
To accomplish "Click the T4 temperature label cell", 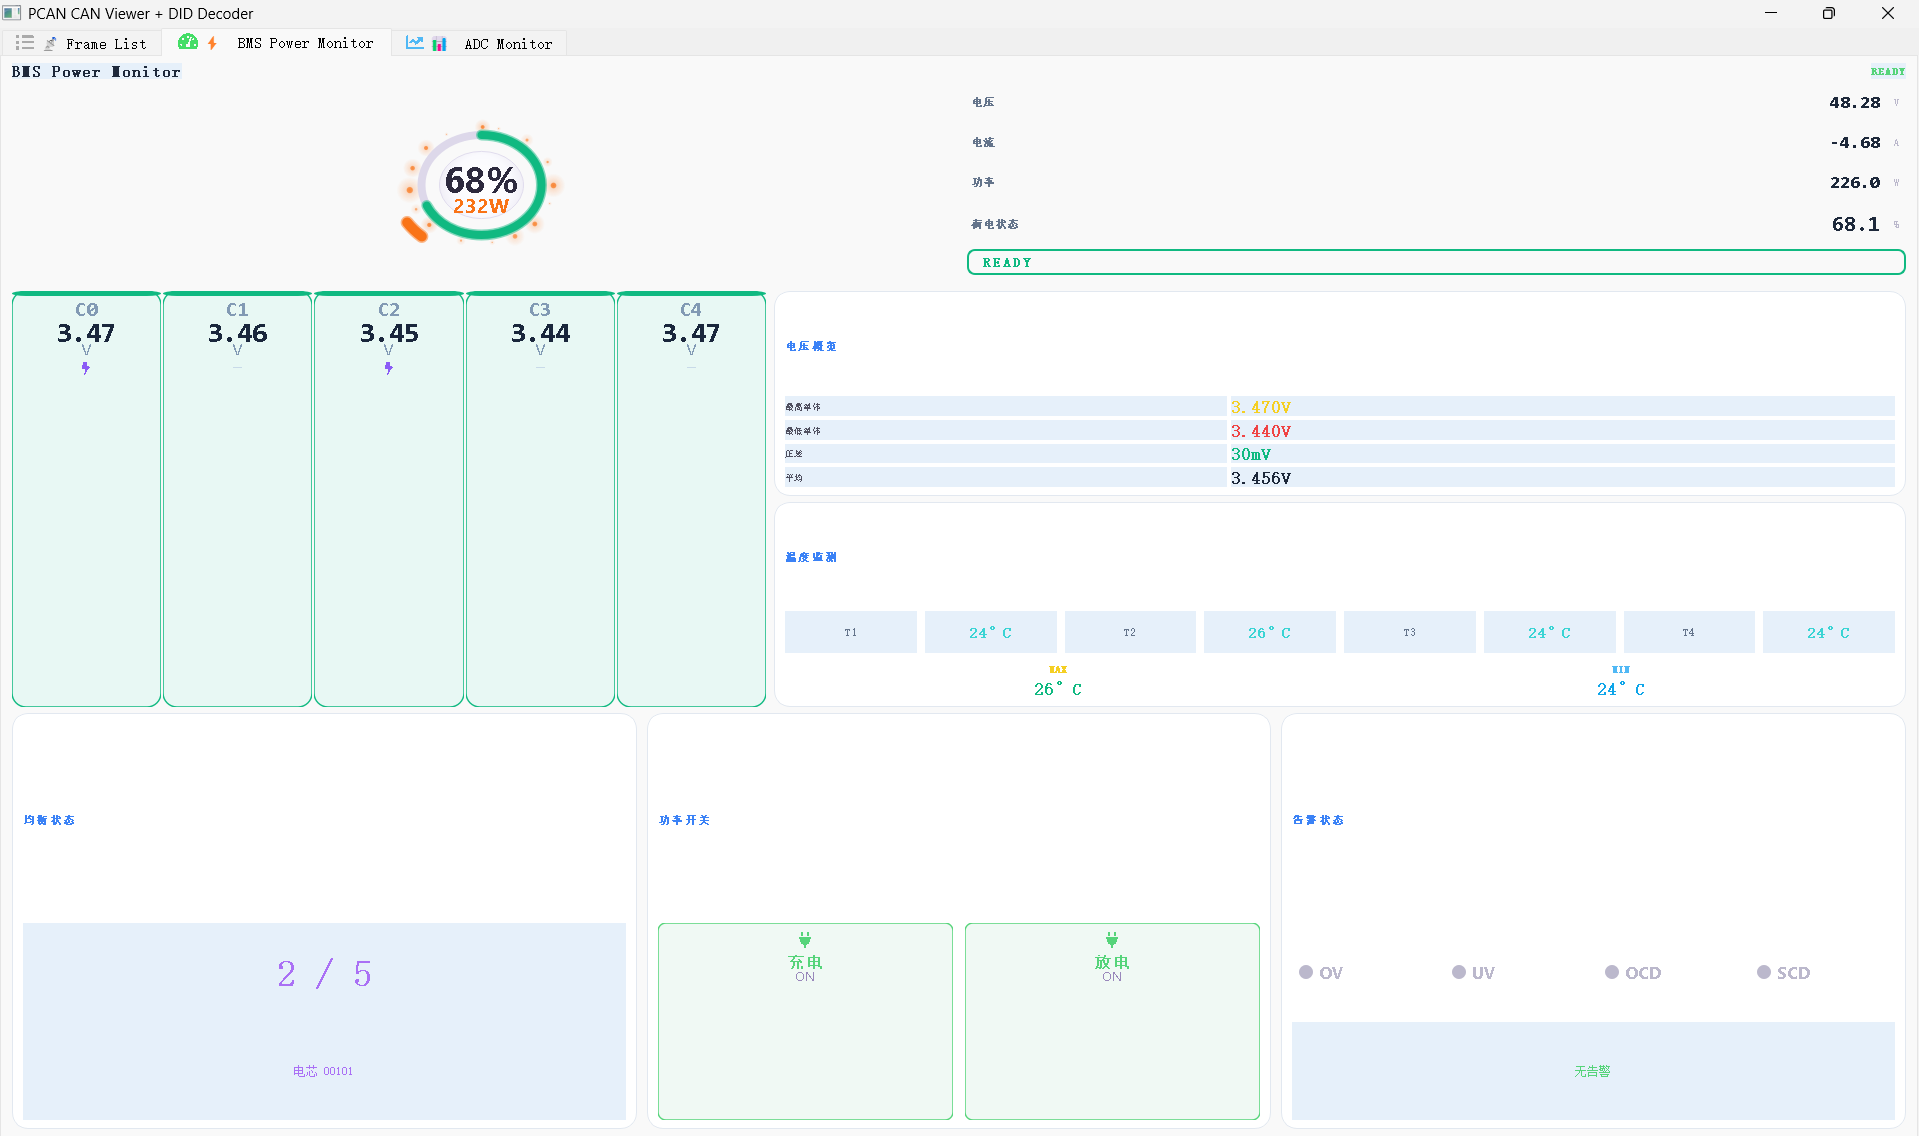I will (1689, 632).
